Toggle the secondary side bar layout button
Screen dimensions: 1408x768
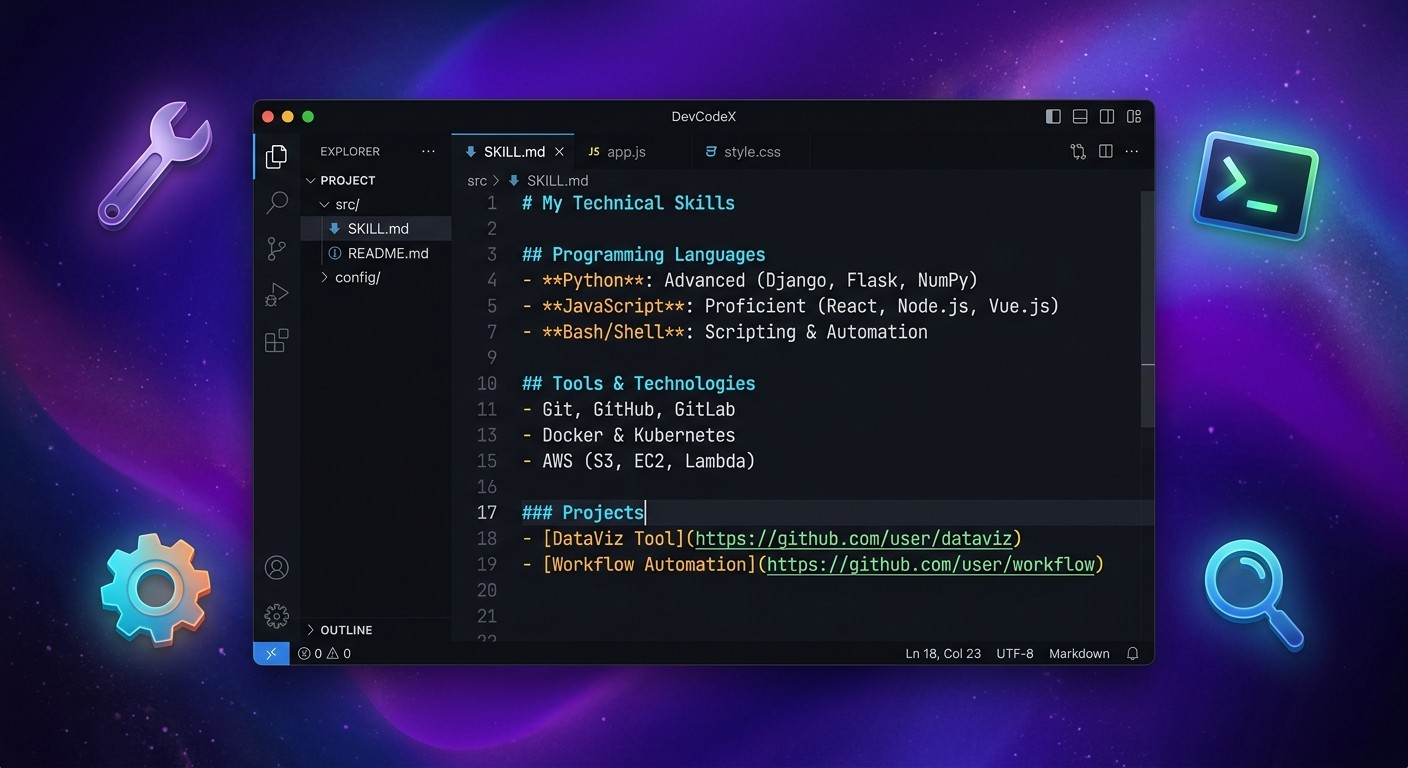(x=1107, y=117)
